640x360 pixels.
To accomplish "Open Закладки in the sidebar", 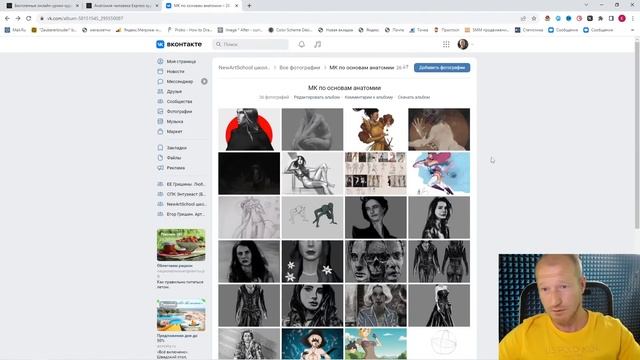I will [x=176, y=148].
